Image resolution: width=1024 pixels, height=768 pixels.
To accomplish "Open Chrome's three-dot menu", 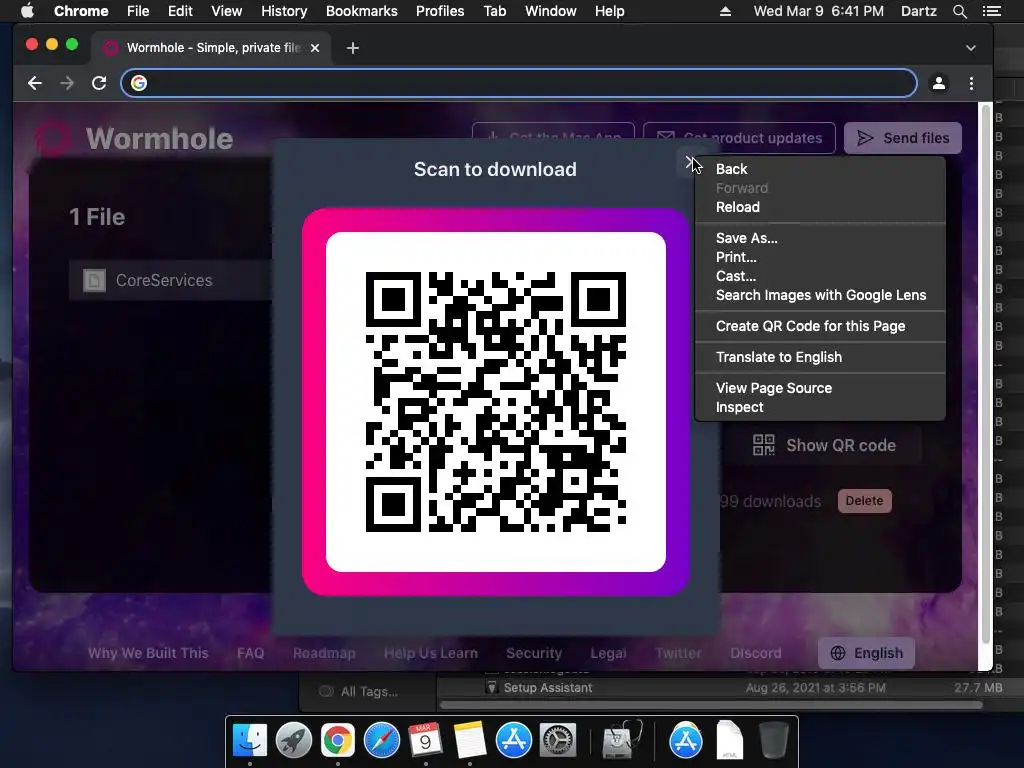I will pyautogui.click(x=972, y=83).
